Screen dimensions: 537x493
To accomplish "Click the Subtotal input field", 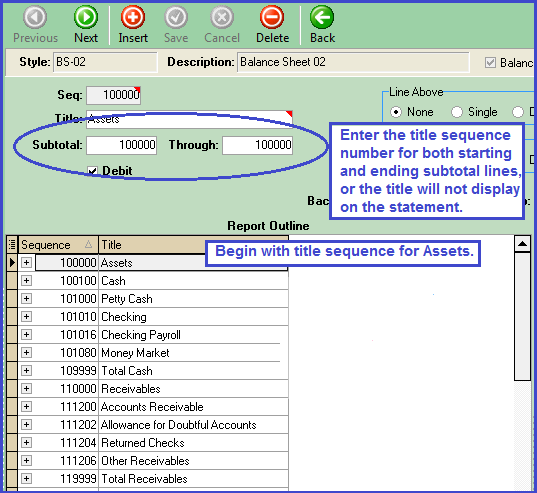I will click(122, 145).
